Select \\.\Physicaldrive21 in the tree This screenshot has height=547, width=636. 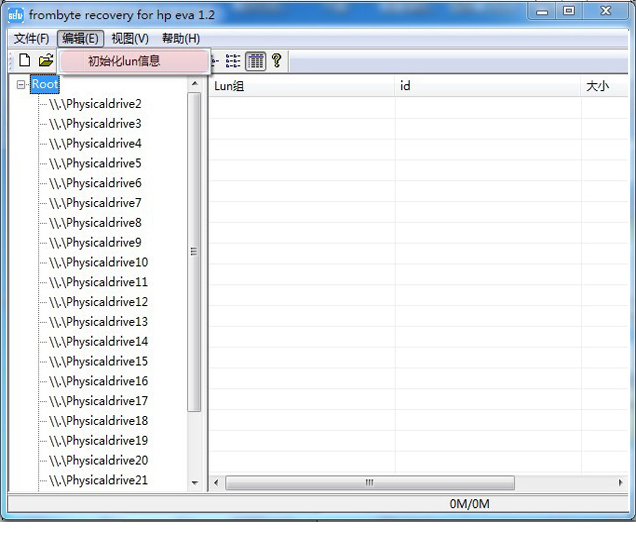coord(99,481)
